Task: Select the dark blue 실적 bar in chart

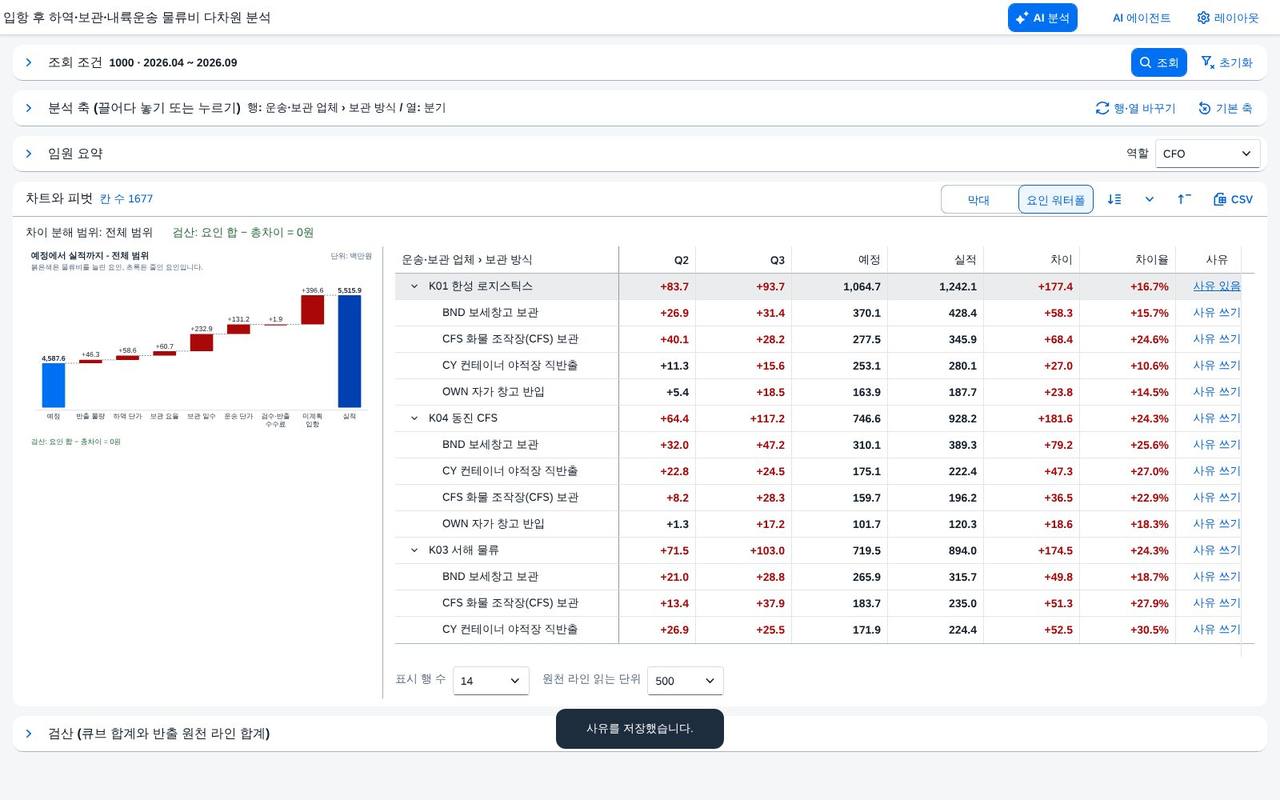Action: (349, 351)
